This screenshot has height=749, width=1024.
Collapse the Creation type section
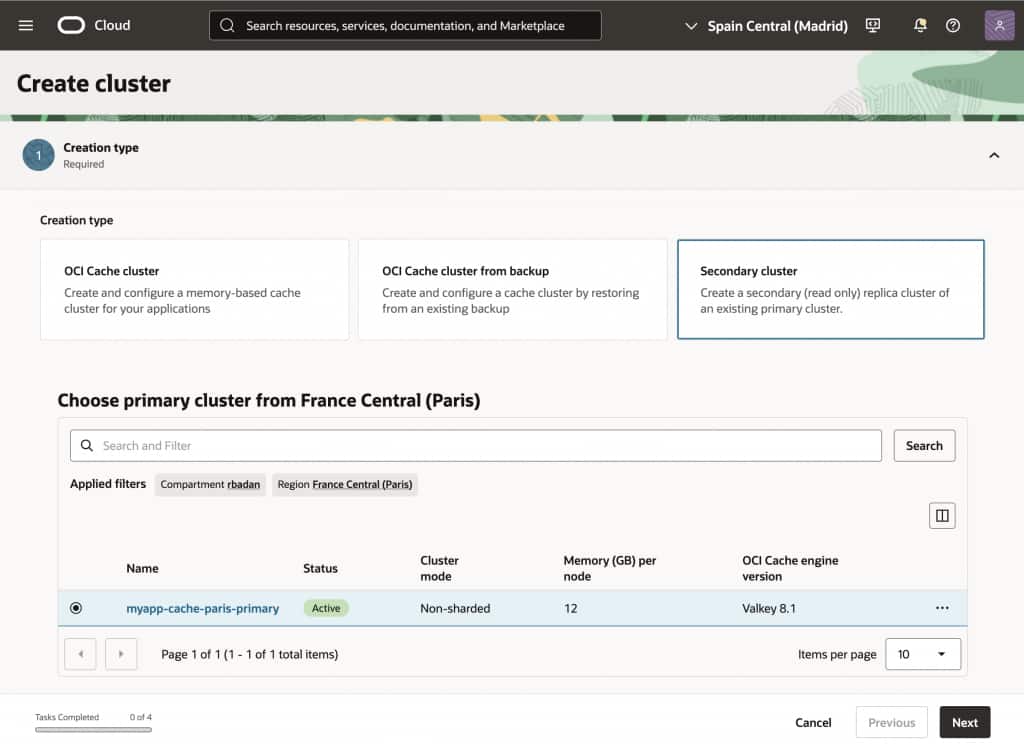(x=994, y=155)
